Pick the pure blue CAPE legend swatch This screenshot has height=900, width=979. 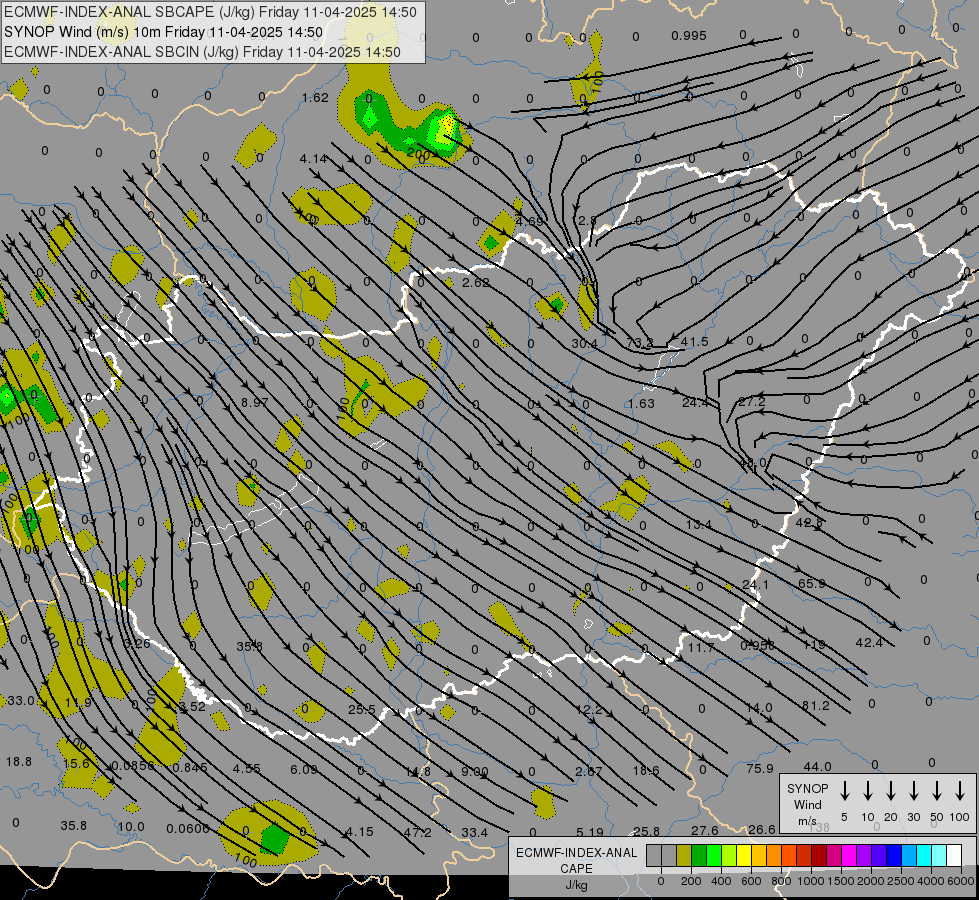tap(895, 855)
